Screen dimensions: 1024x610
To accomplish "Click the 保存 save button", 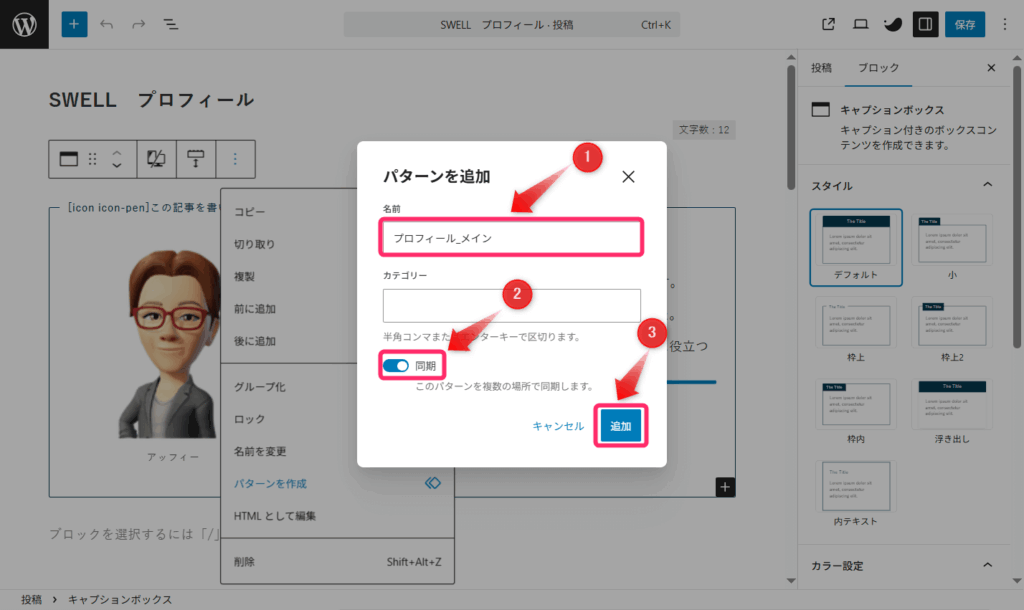I will click(965, 24).
